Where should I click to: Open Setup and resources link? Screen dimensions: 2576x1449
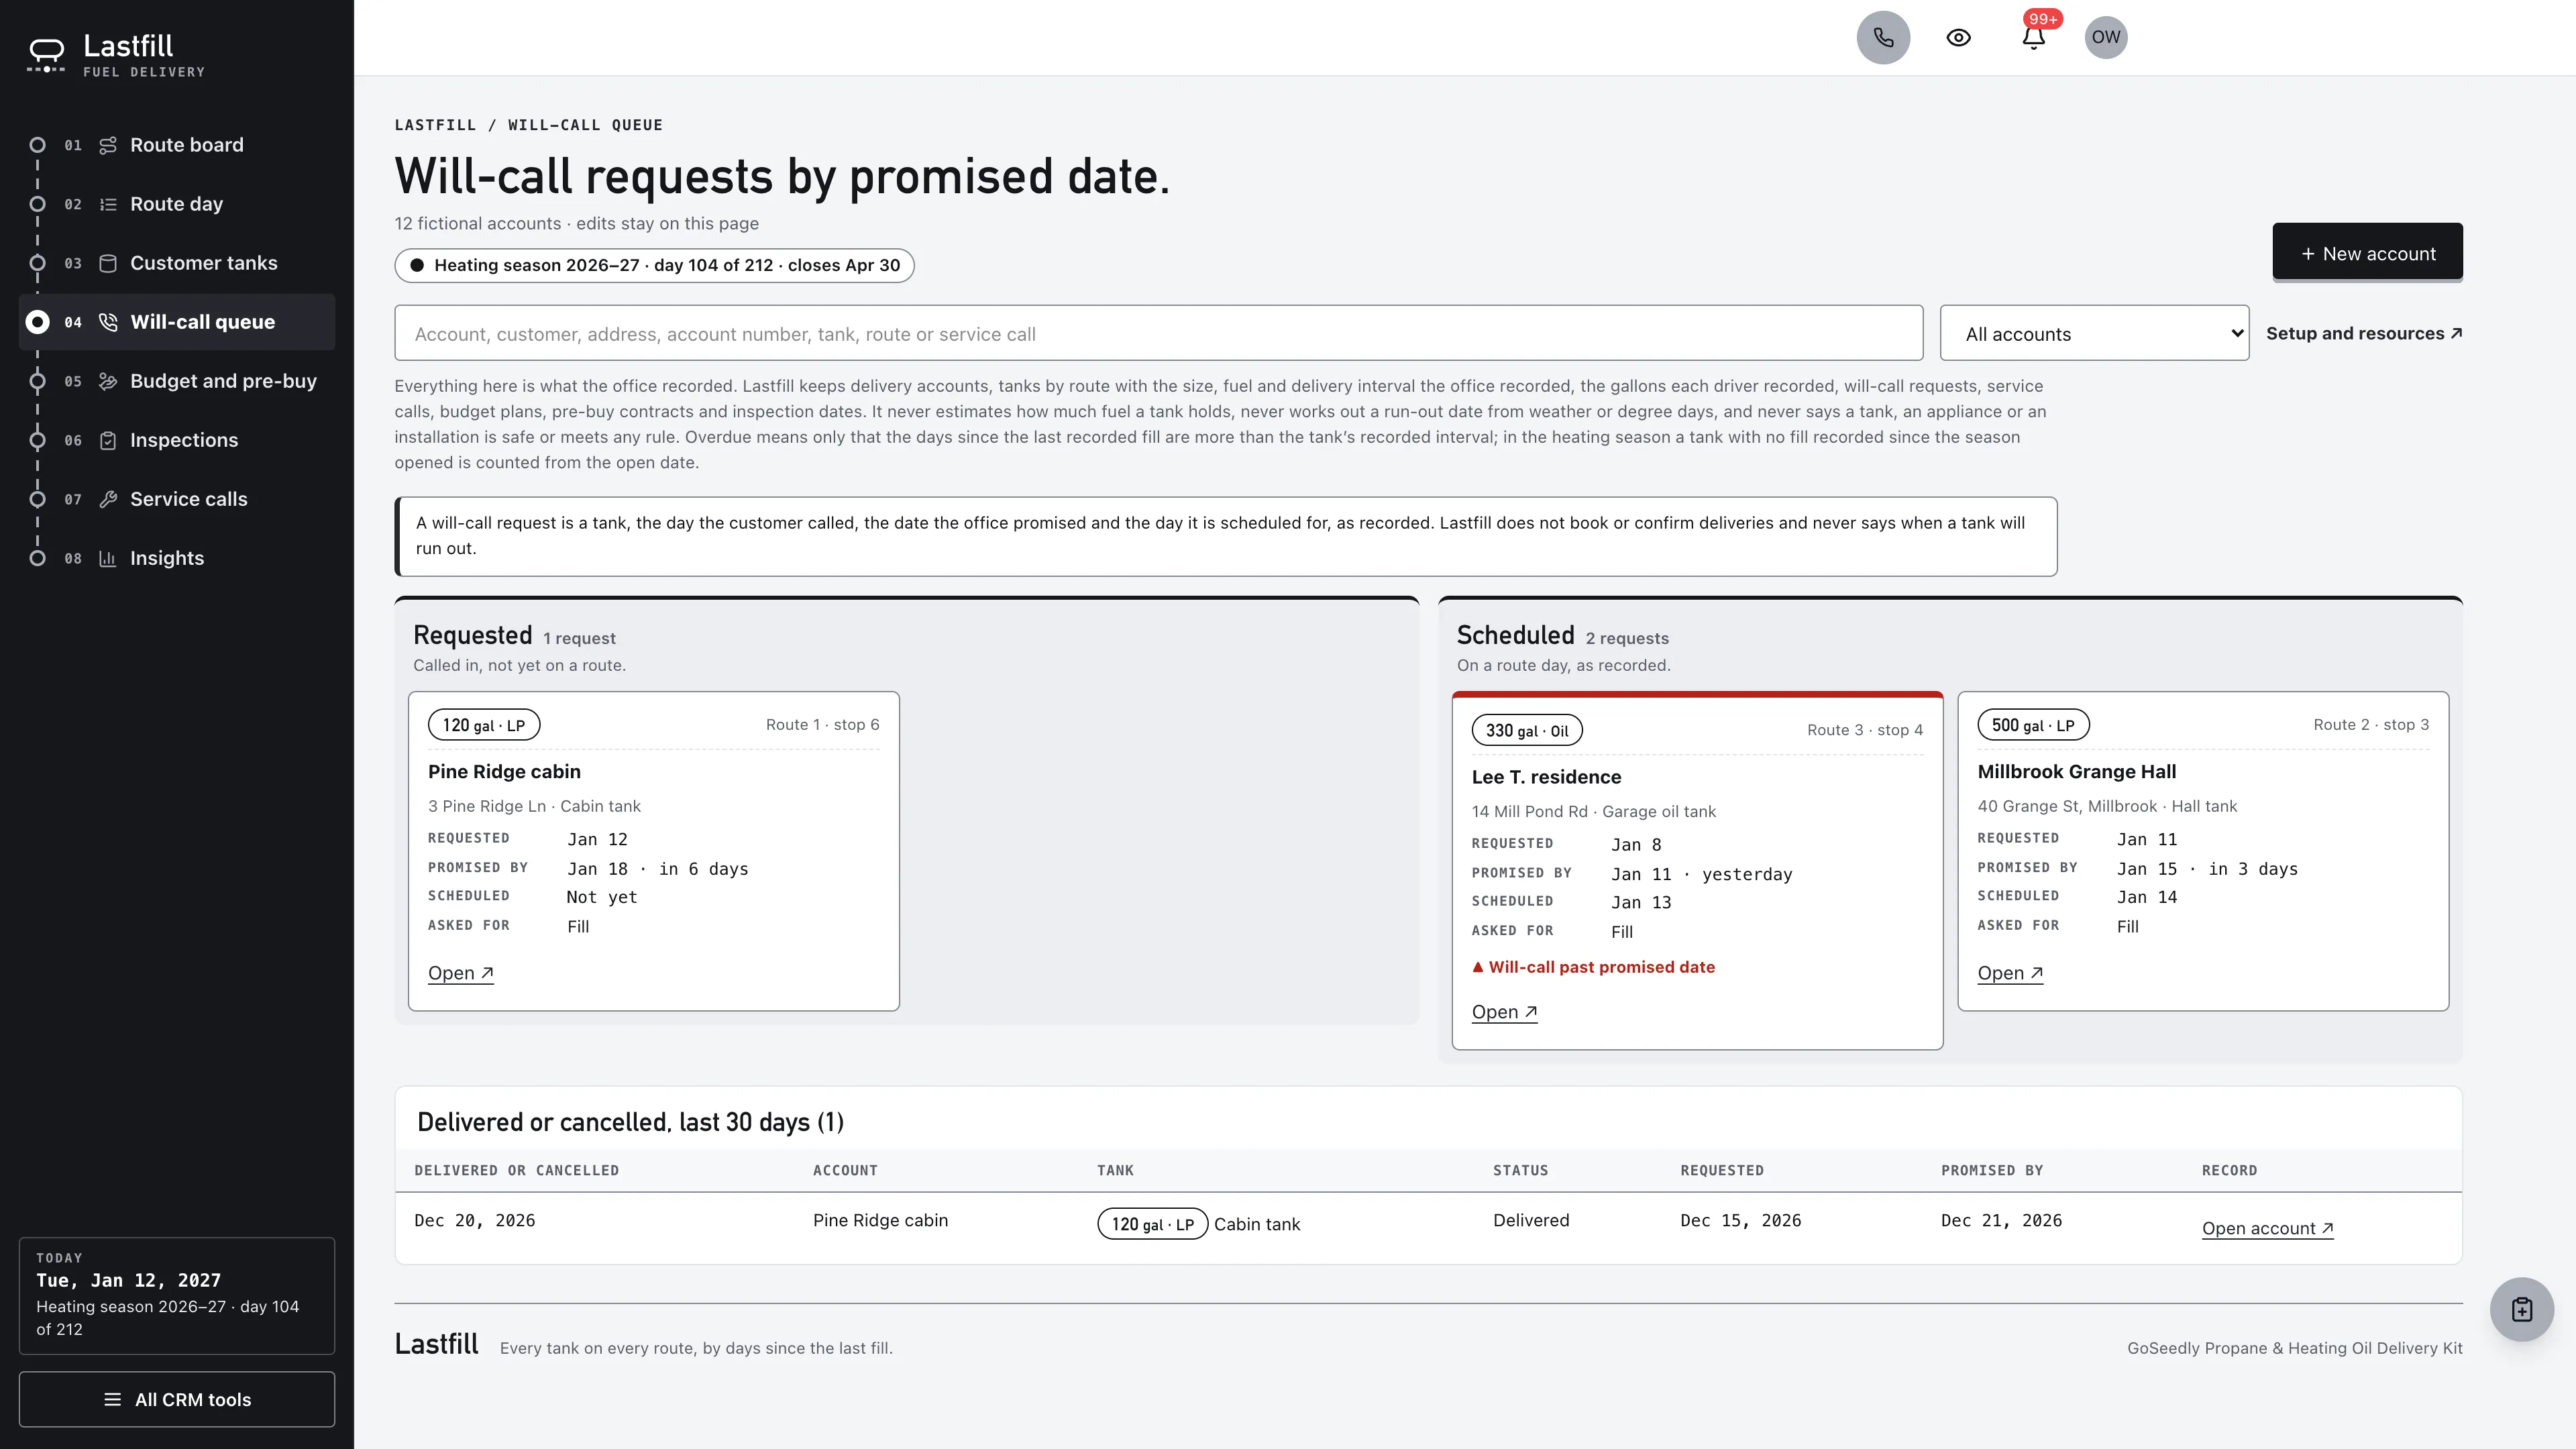pyautogui.click(x=2364, y=333)
